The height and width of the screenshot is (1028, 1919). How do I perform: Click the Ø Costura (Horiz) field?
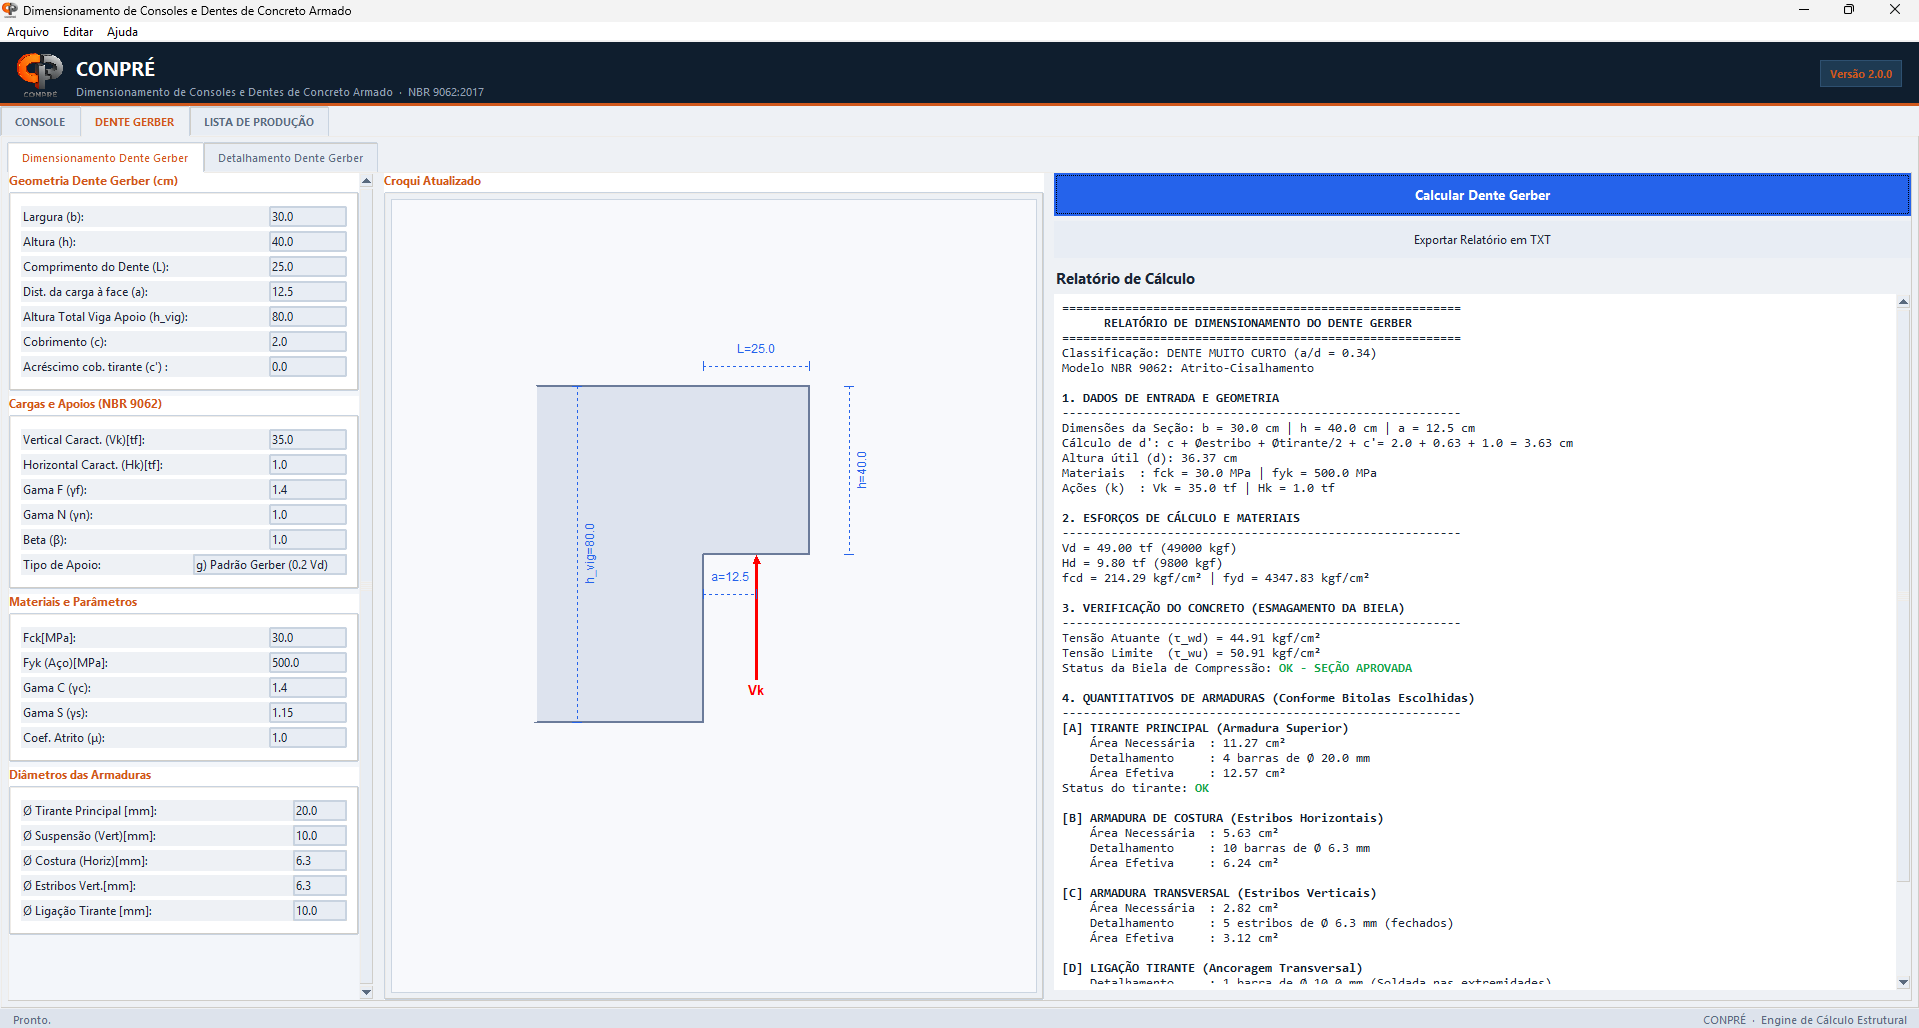pyautogui.click(x=319, y=861)
